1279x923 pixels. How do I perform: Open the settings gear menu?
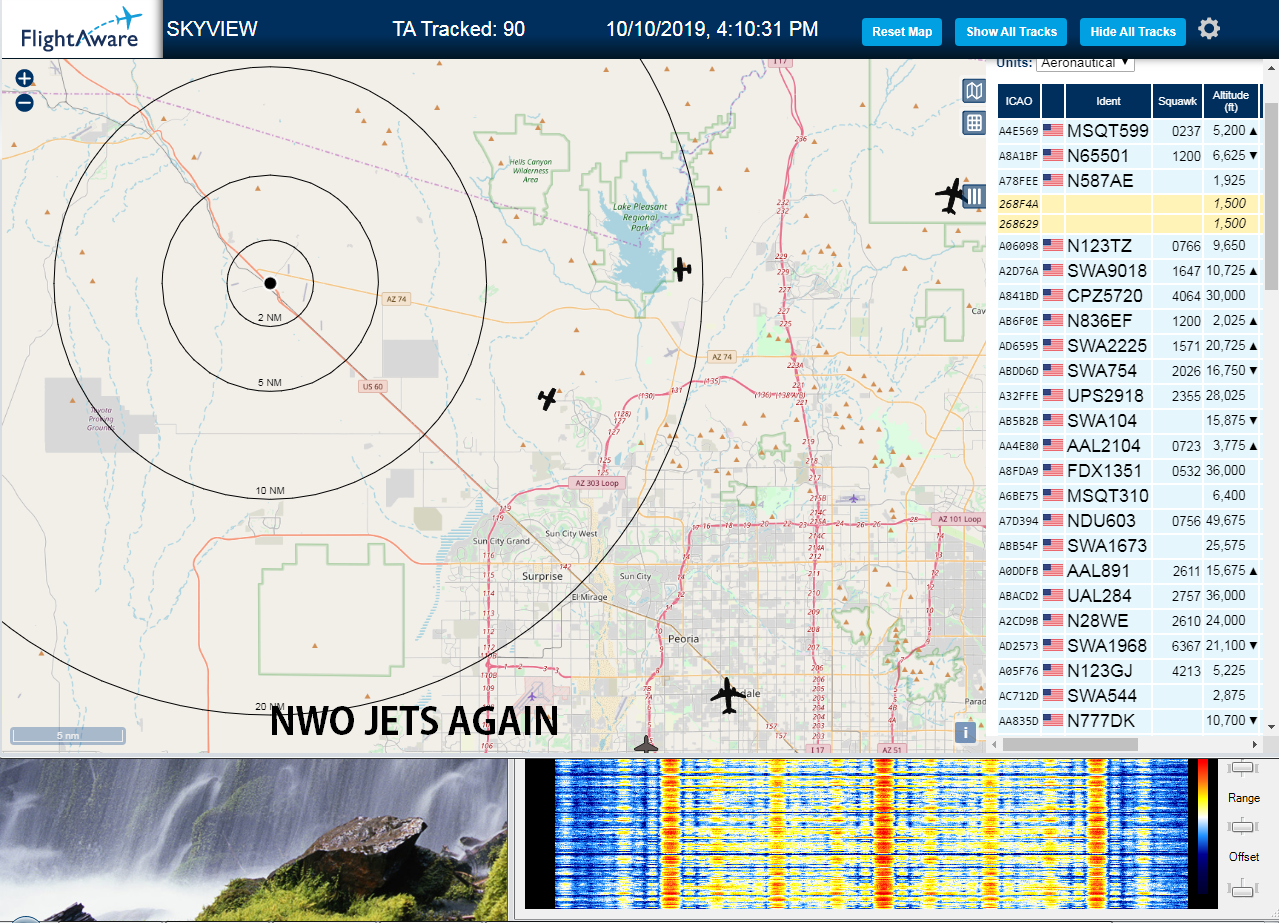[1209, 29]
